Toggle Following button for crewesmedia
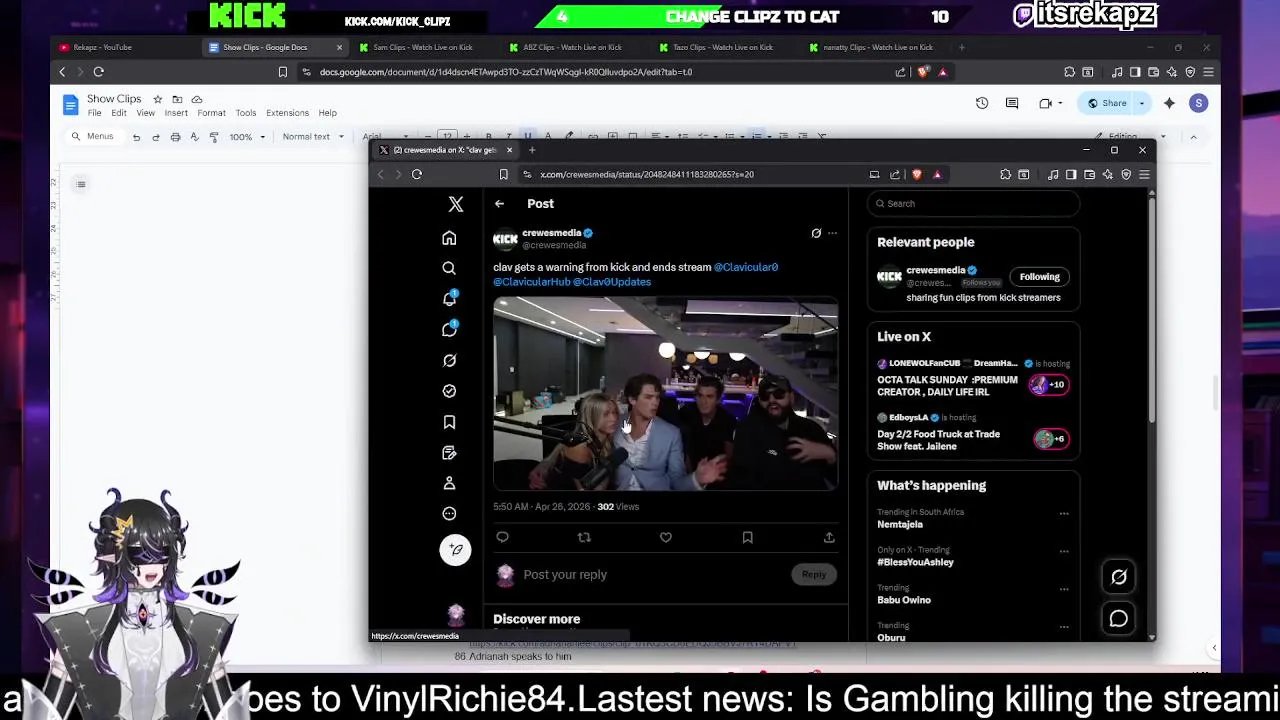The image size is (1280, 720). [x=1039, y=277]
